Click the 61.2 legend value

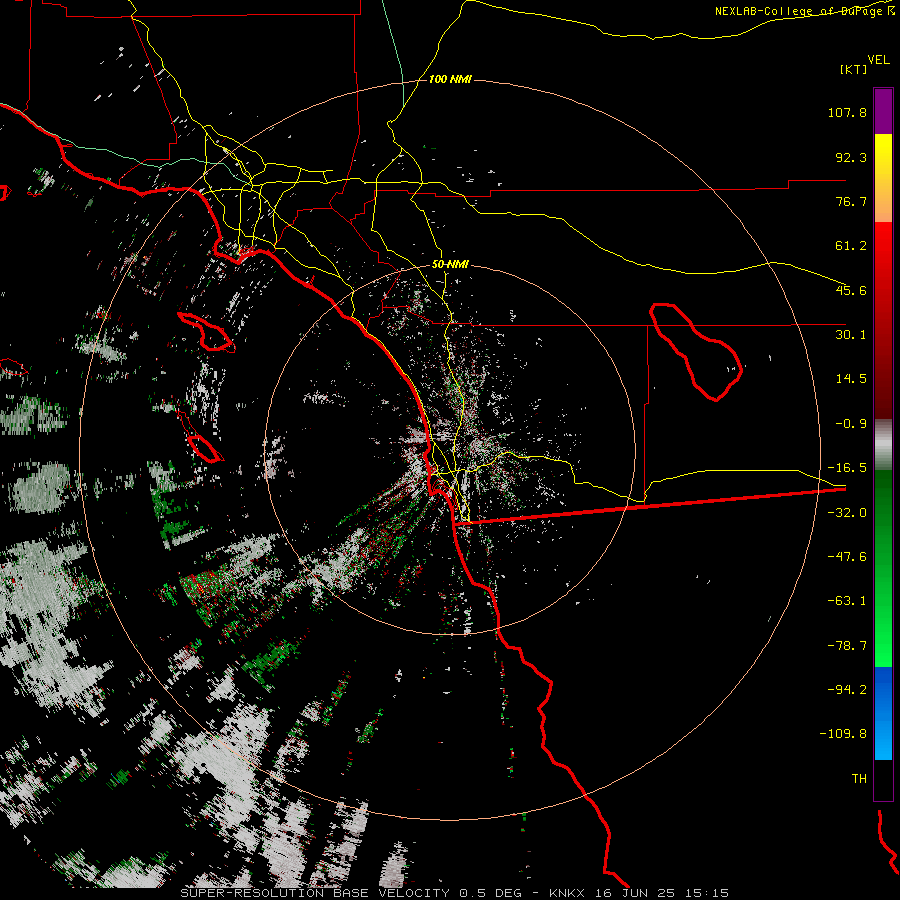point(851,246)
